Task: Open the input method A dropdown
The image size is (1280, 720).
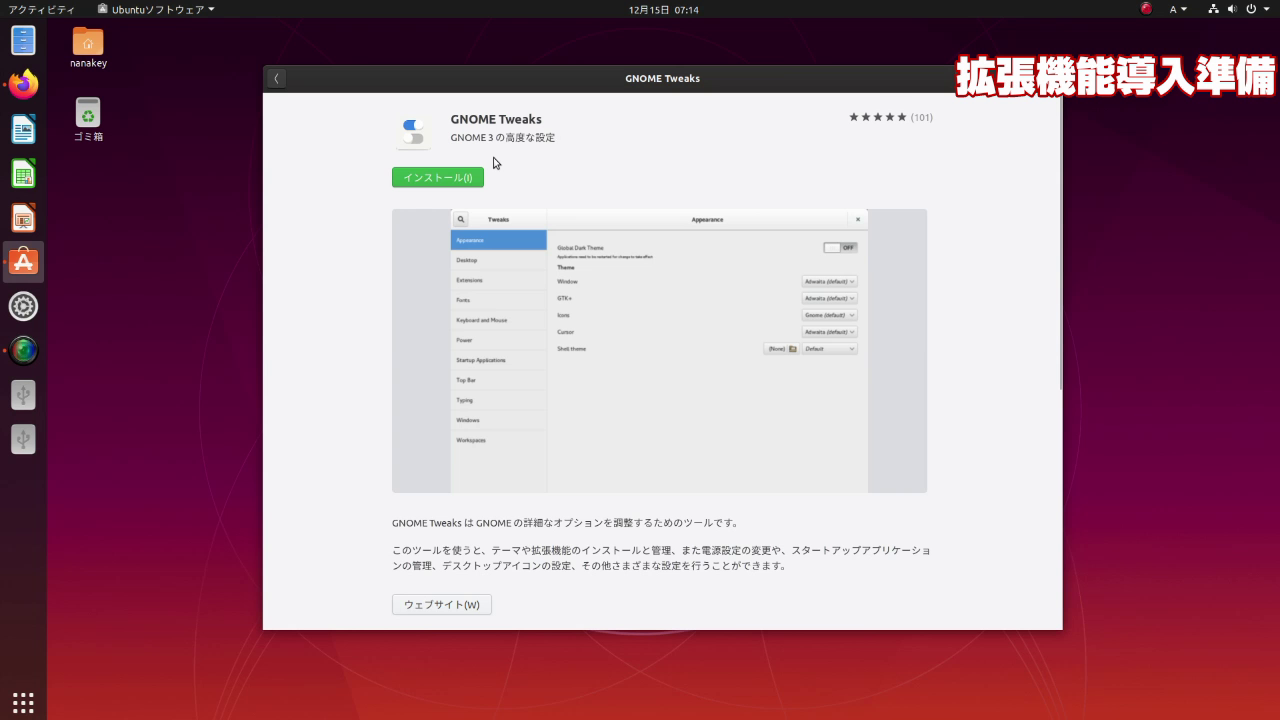Action: coord(1178,9)
